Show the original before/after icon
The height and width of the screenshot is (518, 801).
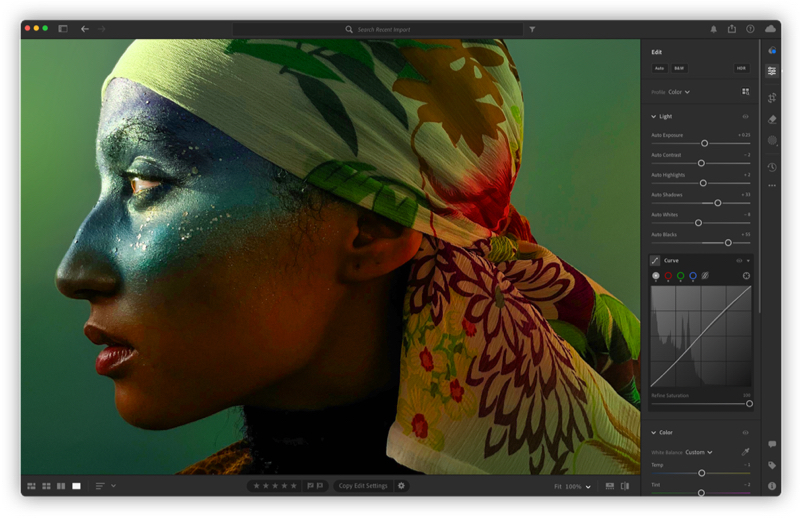tap(625, 486)
